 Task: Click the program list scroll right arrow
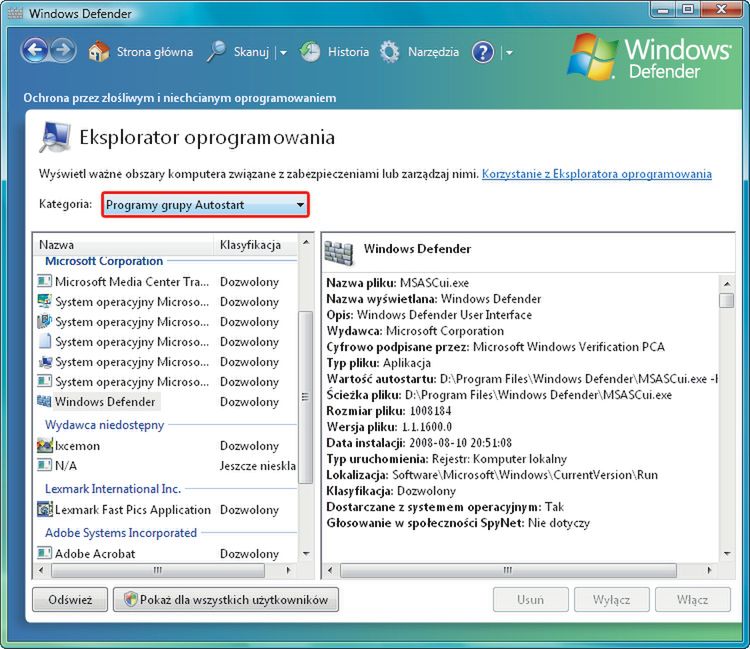click(x=288, y=570)
